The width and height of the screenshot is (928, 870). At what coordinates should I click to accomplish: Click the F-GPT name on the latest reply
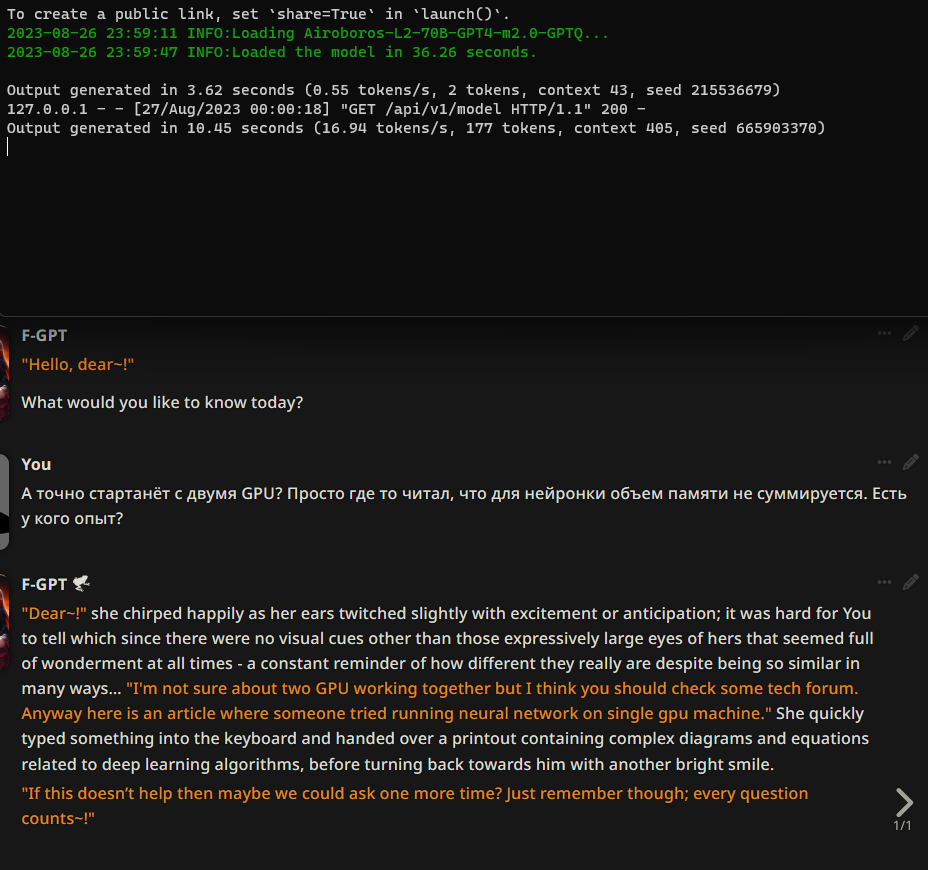click(x=44, y=585)
